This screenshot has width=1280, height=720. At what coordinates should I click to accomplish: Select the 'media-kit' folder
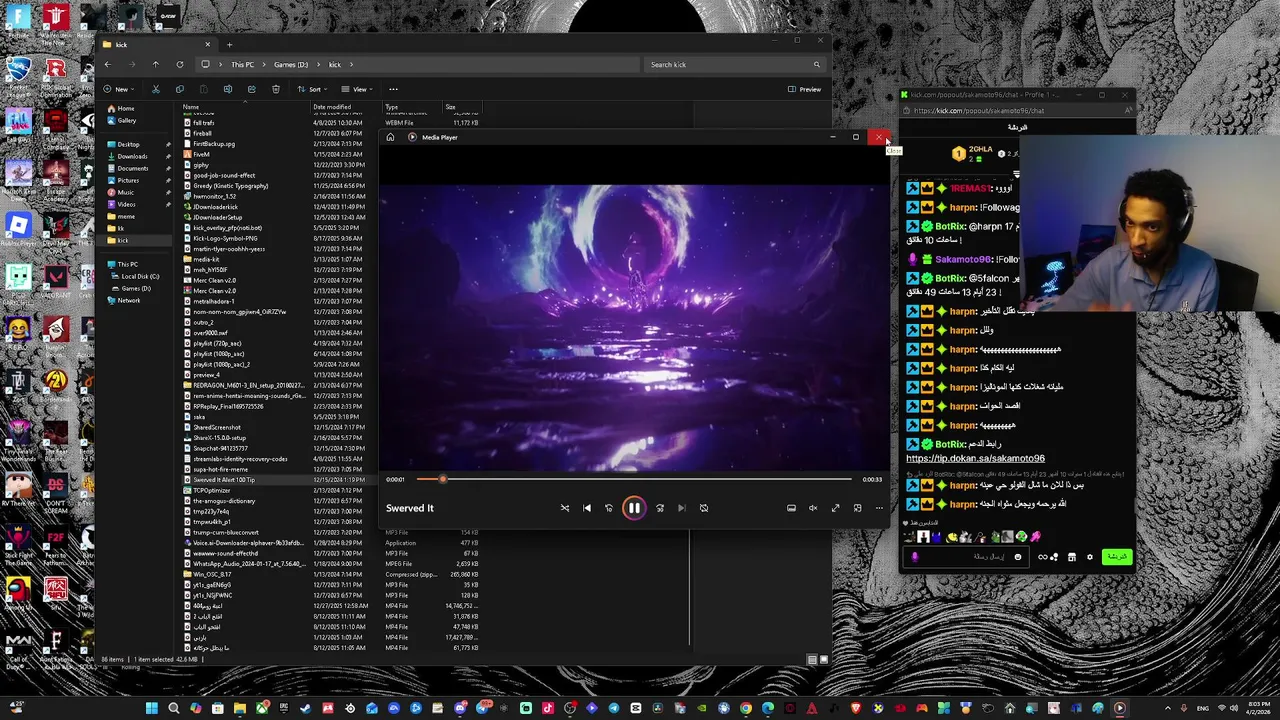coord(206,259)
